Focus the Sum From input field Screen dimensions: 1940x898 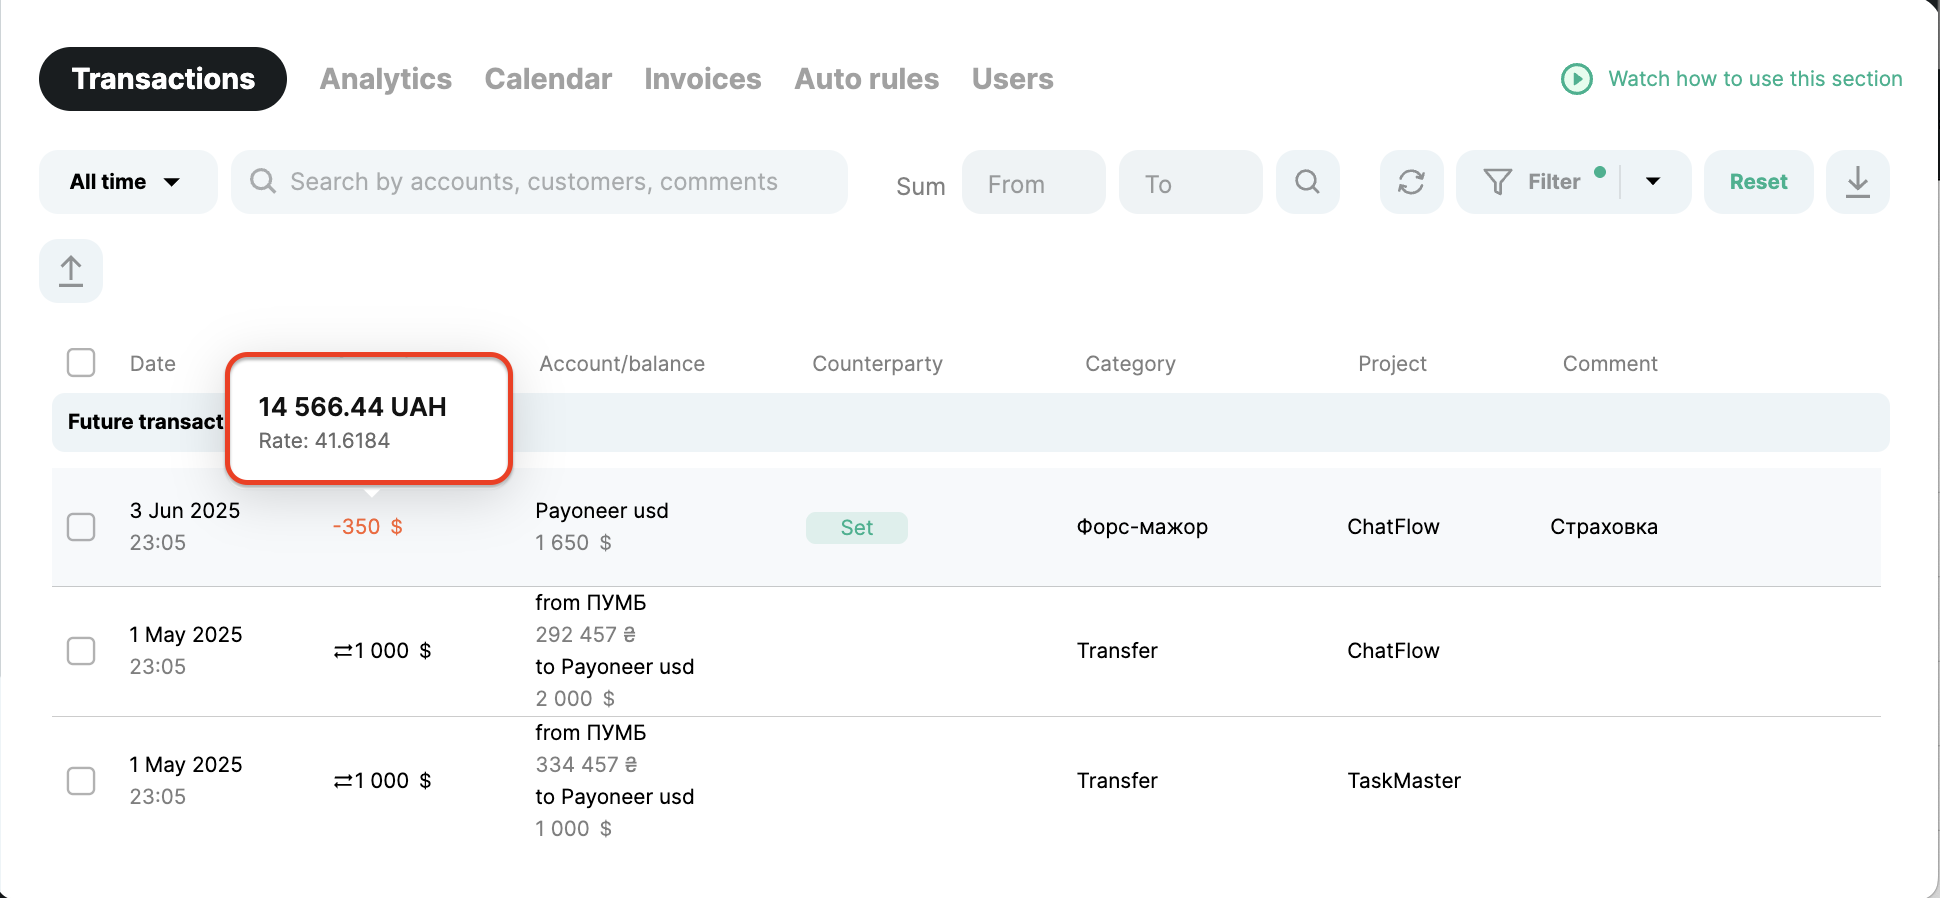(x=1033, y=183)
